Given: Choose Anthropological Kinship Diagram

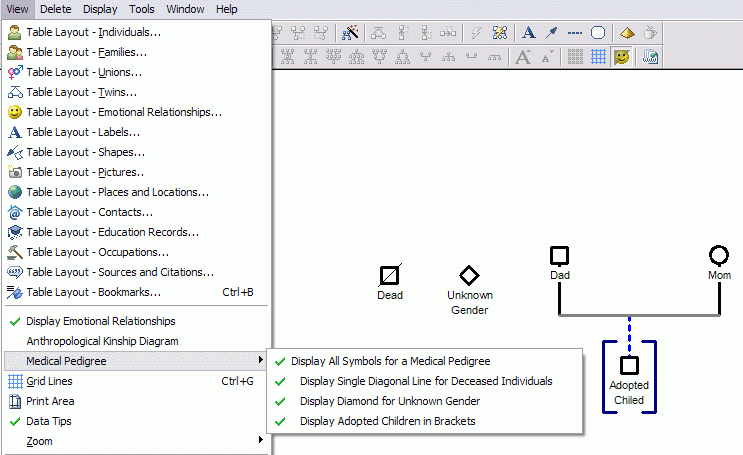Looking at the screenshot, I should 102,341.
